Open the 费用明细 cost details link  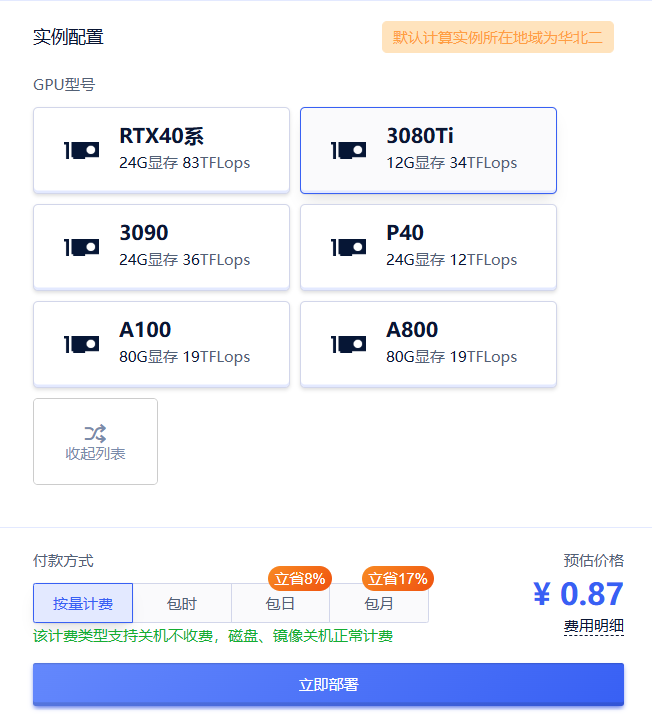594,626
